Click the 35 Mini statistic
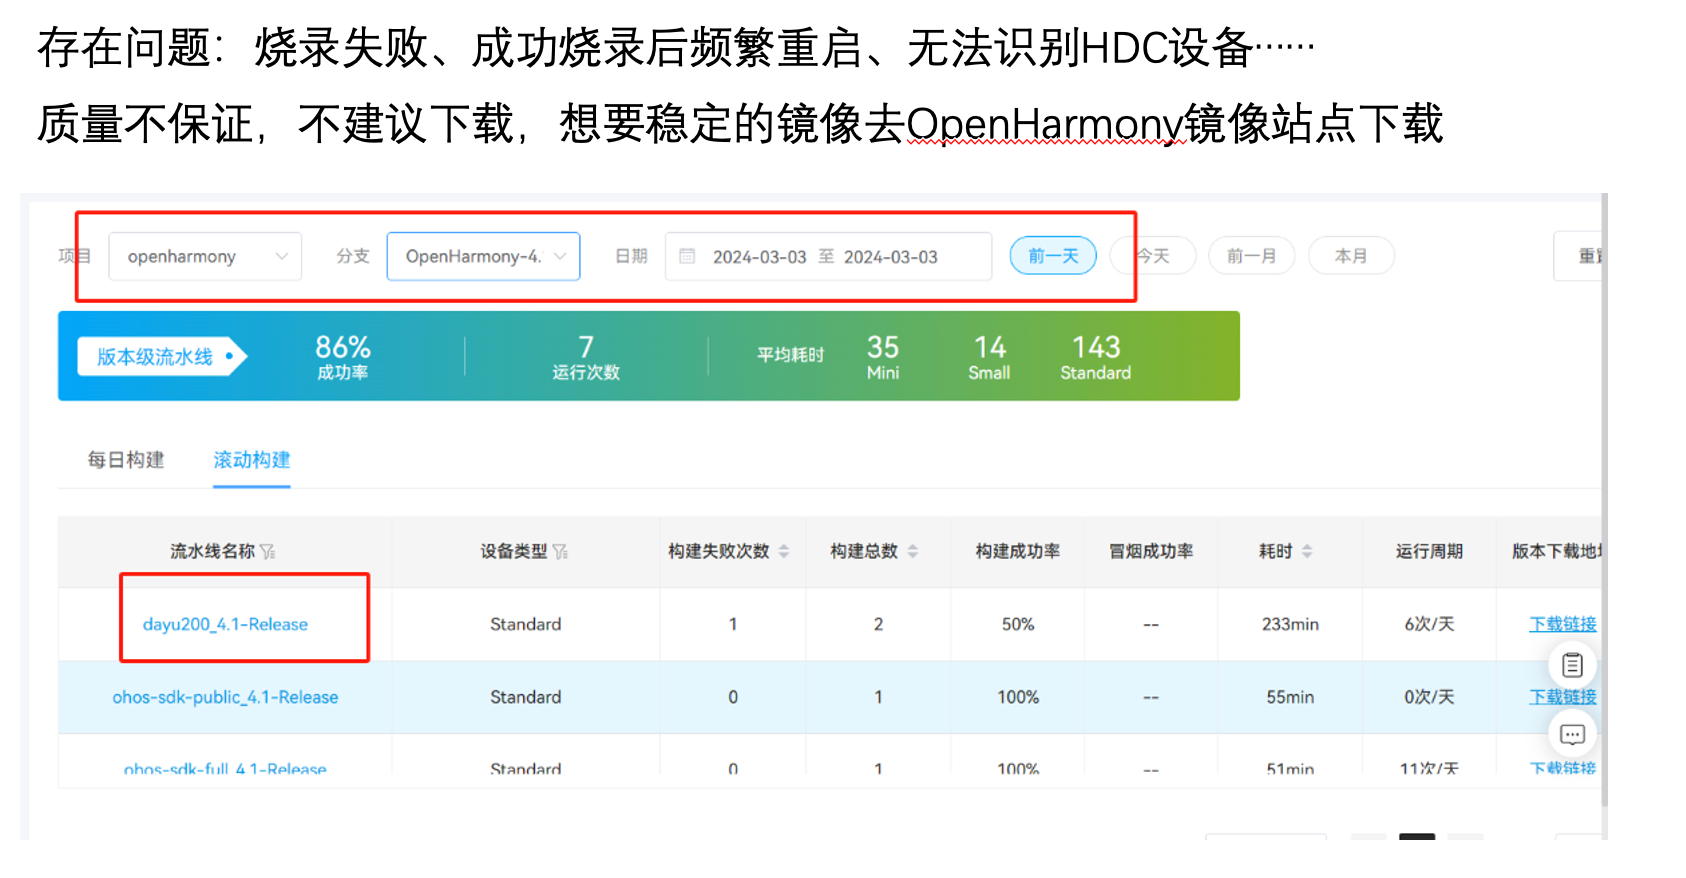This screenshot has height=878, width=1686. point(883,357)
